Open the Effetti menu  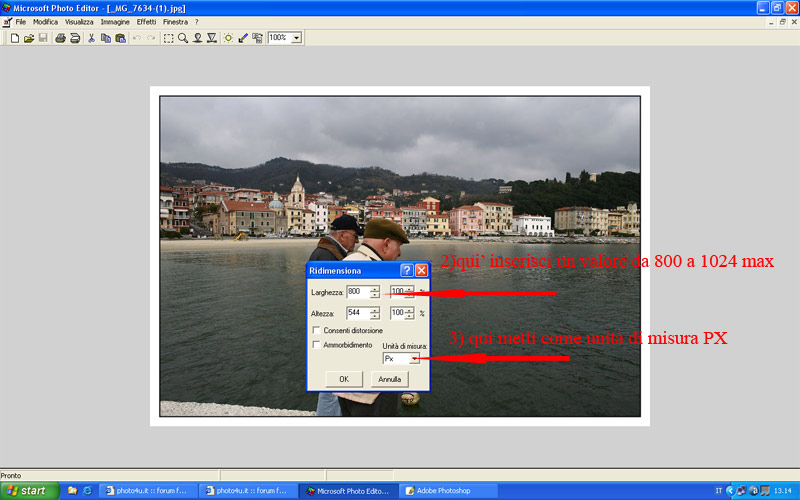(146, 21)
